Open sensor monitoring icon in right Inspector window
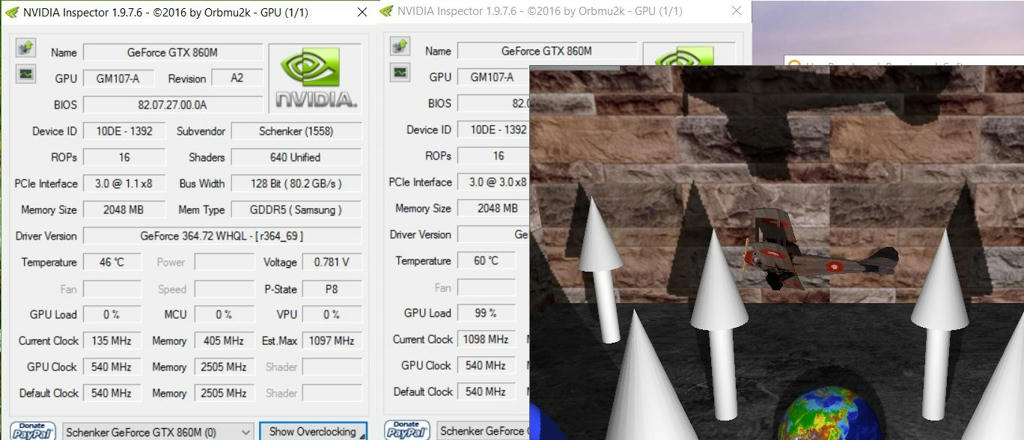Image resolution: width=1024 pixels, height=440 pixels. (x=400, y=72)
